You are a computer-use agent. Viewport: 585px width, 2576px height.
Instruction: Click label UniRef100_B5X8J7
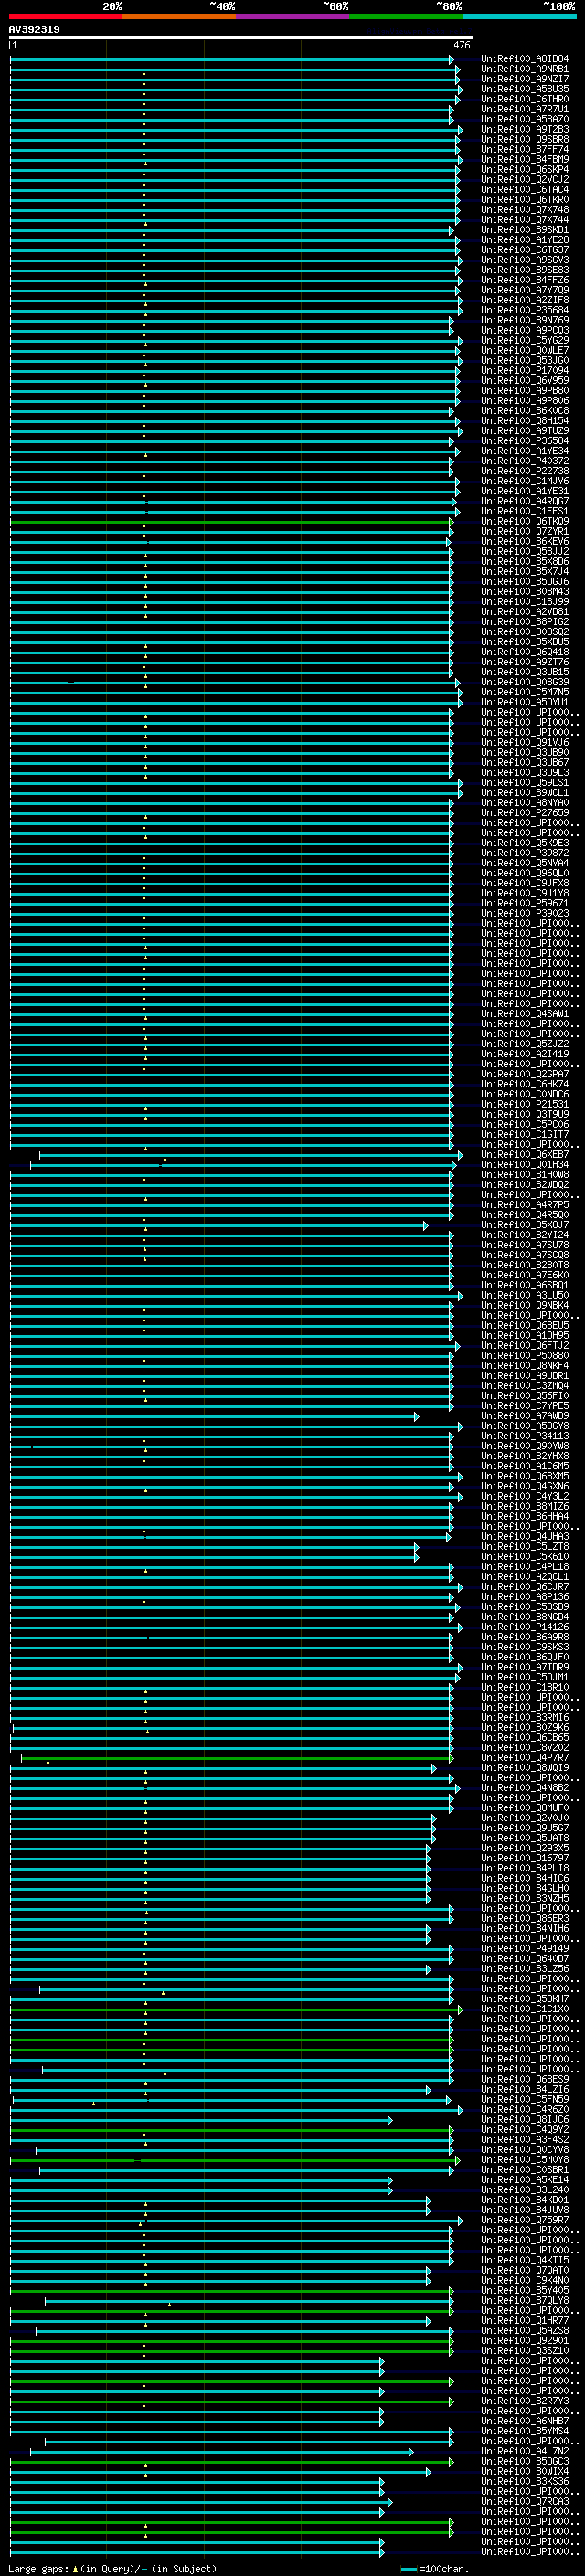pos(525,1225)
